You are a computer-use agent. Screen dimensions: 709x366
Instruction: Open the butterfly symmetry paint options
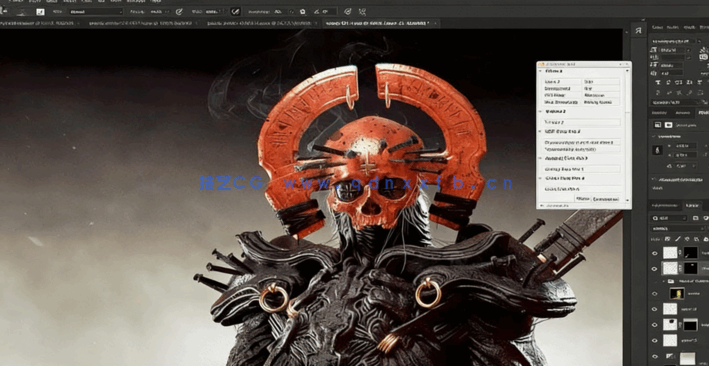(x=362, y=12)
